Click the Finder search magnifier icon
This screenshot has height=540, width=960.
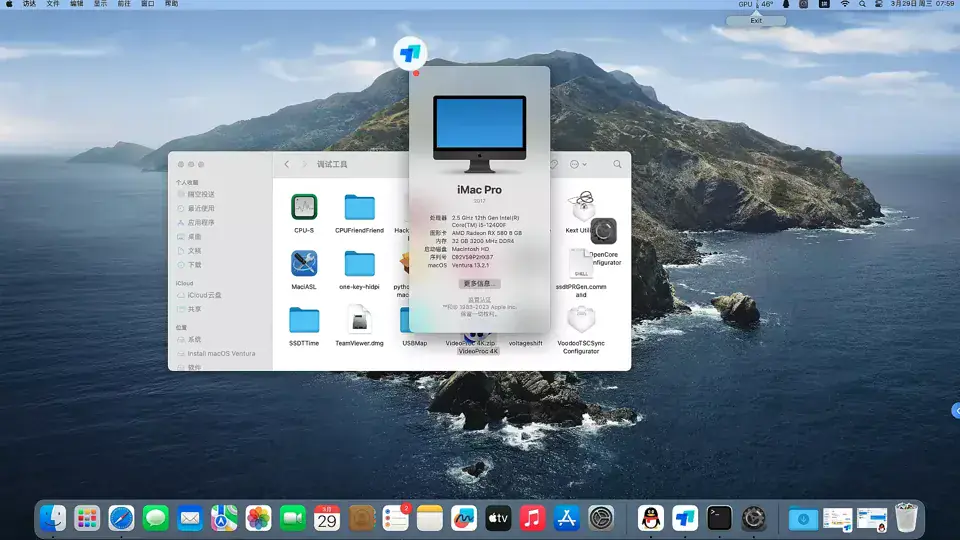617,164
